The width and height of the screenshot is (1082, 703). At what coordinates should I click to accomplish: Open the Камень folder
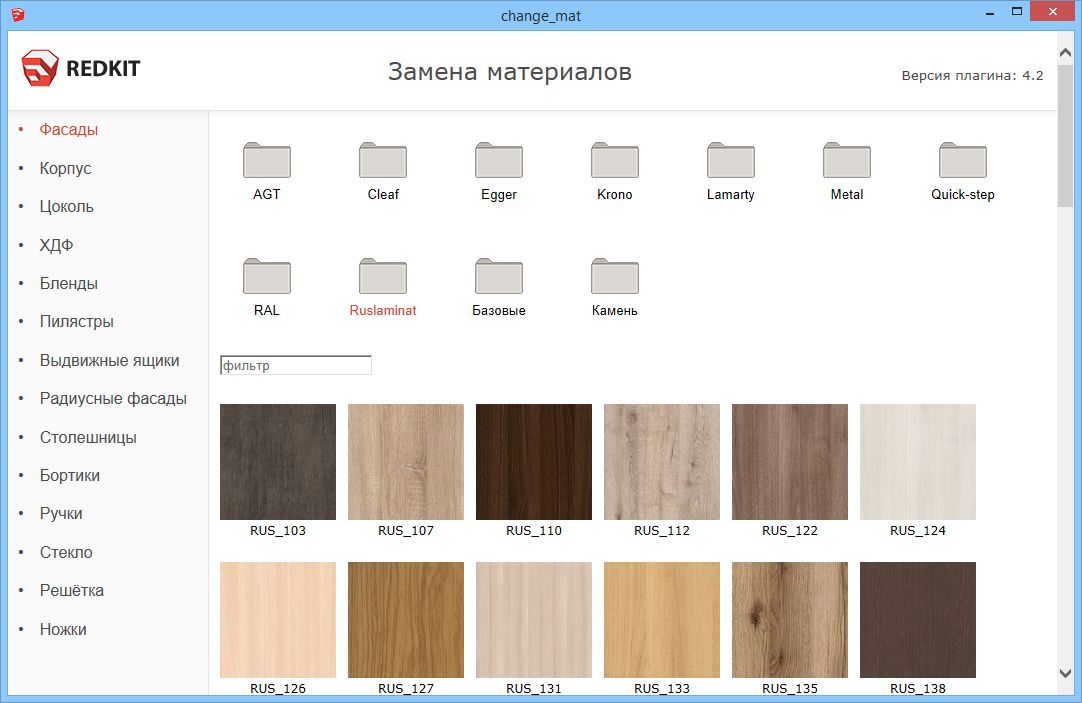[615, 287]
